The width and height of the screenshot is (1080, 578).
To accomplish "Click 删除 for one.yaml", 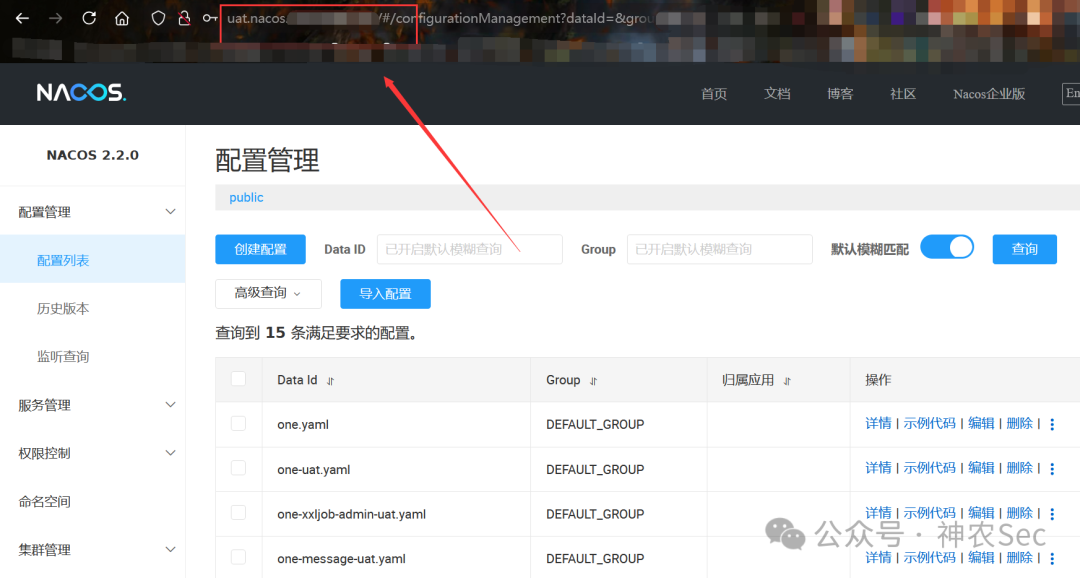I will 1019,424.
